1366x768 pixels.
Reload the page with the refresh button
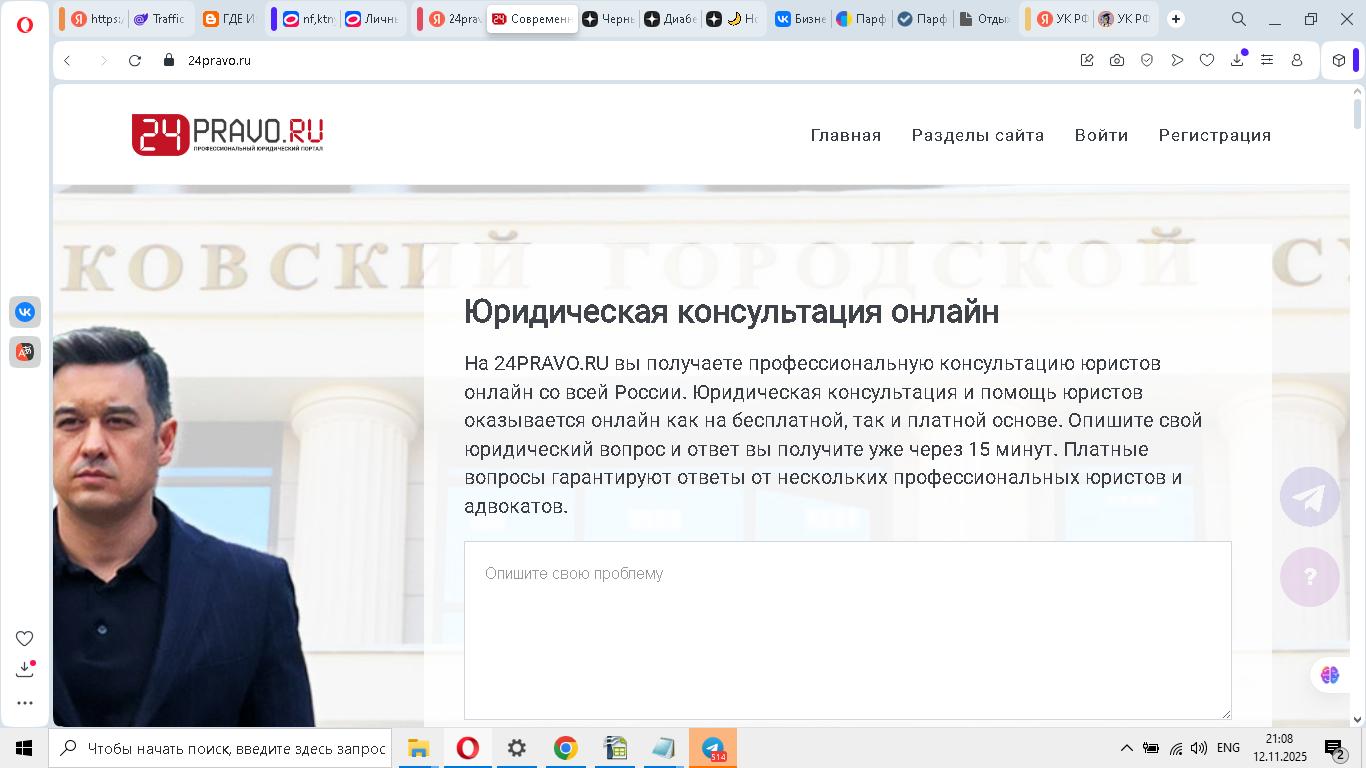tap(135, 60)
